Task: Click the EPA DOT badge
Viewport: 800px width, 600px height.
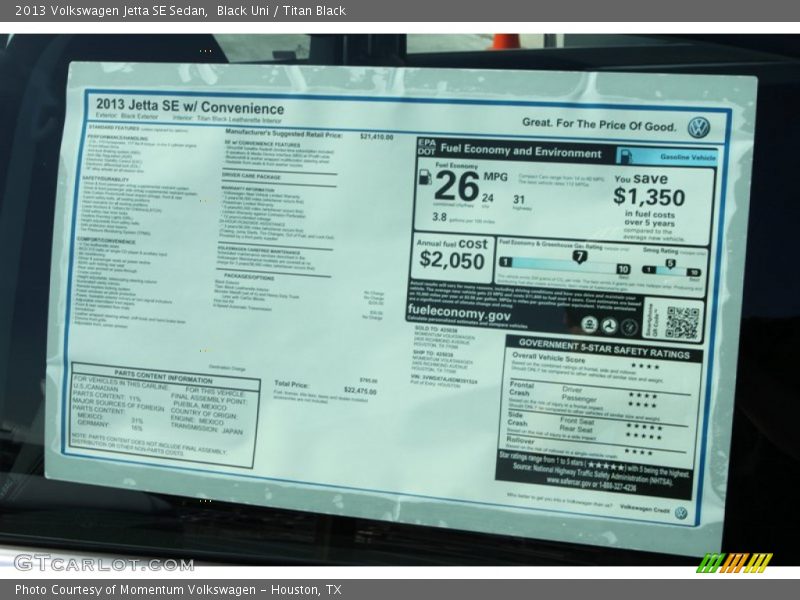Action: click(x=426, y=147)
